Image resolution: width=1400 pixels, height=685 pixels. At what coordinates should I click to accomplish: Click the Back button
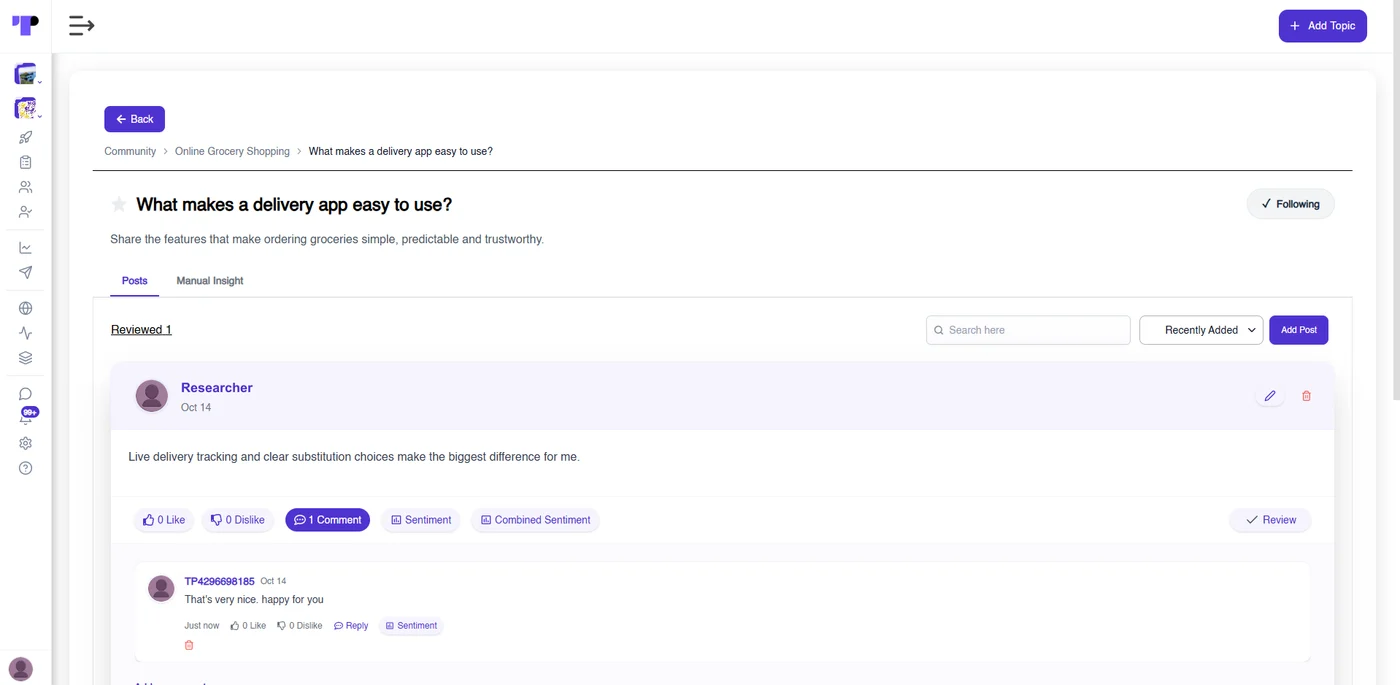coord(135,119)
